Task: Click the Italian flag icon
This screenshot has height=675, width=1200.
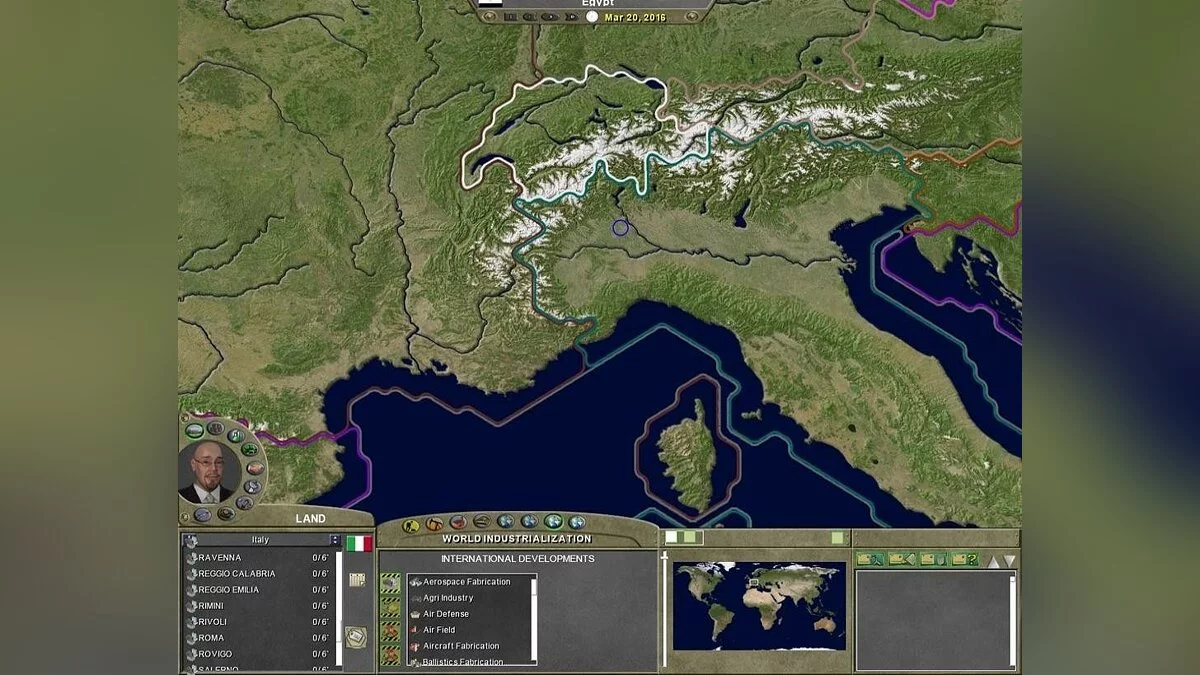Action: coord(359,543)
